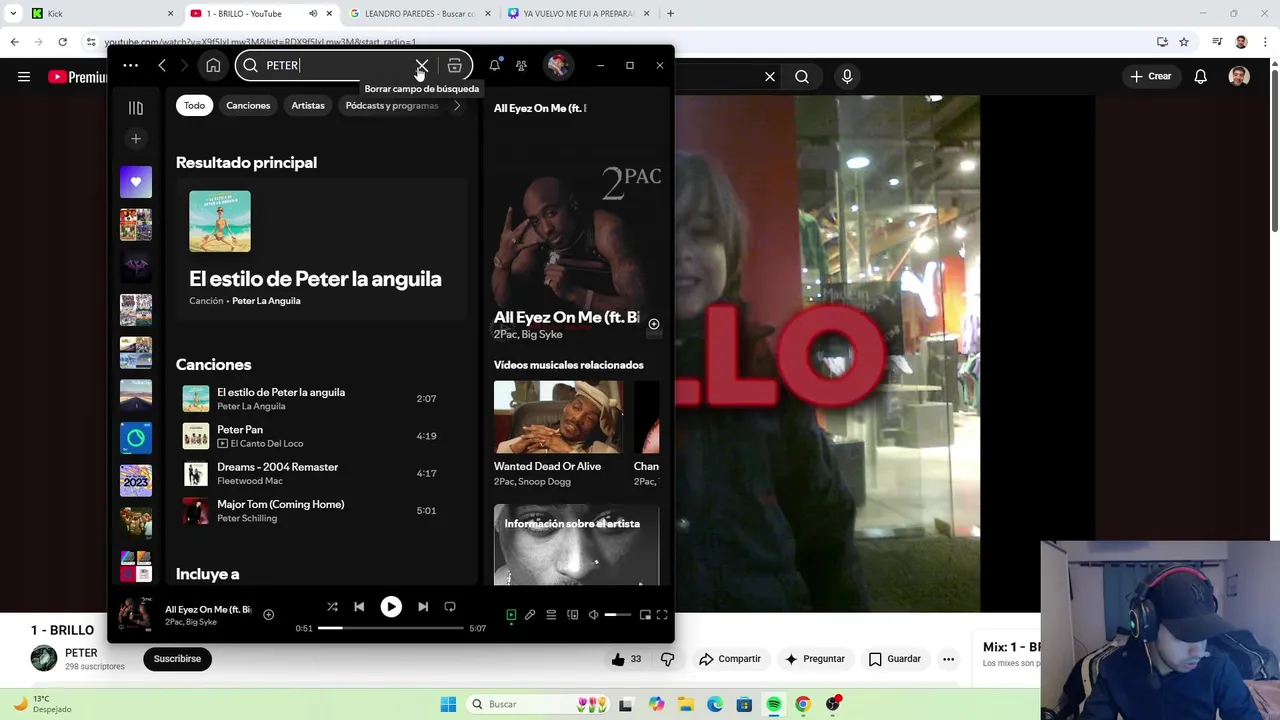Switch to the LEANDRO PAREDES browser tab
1280x720 pixels.
click(420, 14)
